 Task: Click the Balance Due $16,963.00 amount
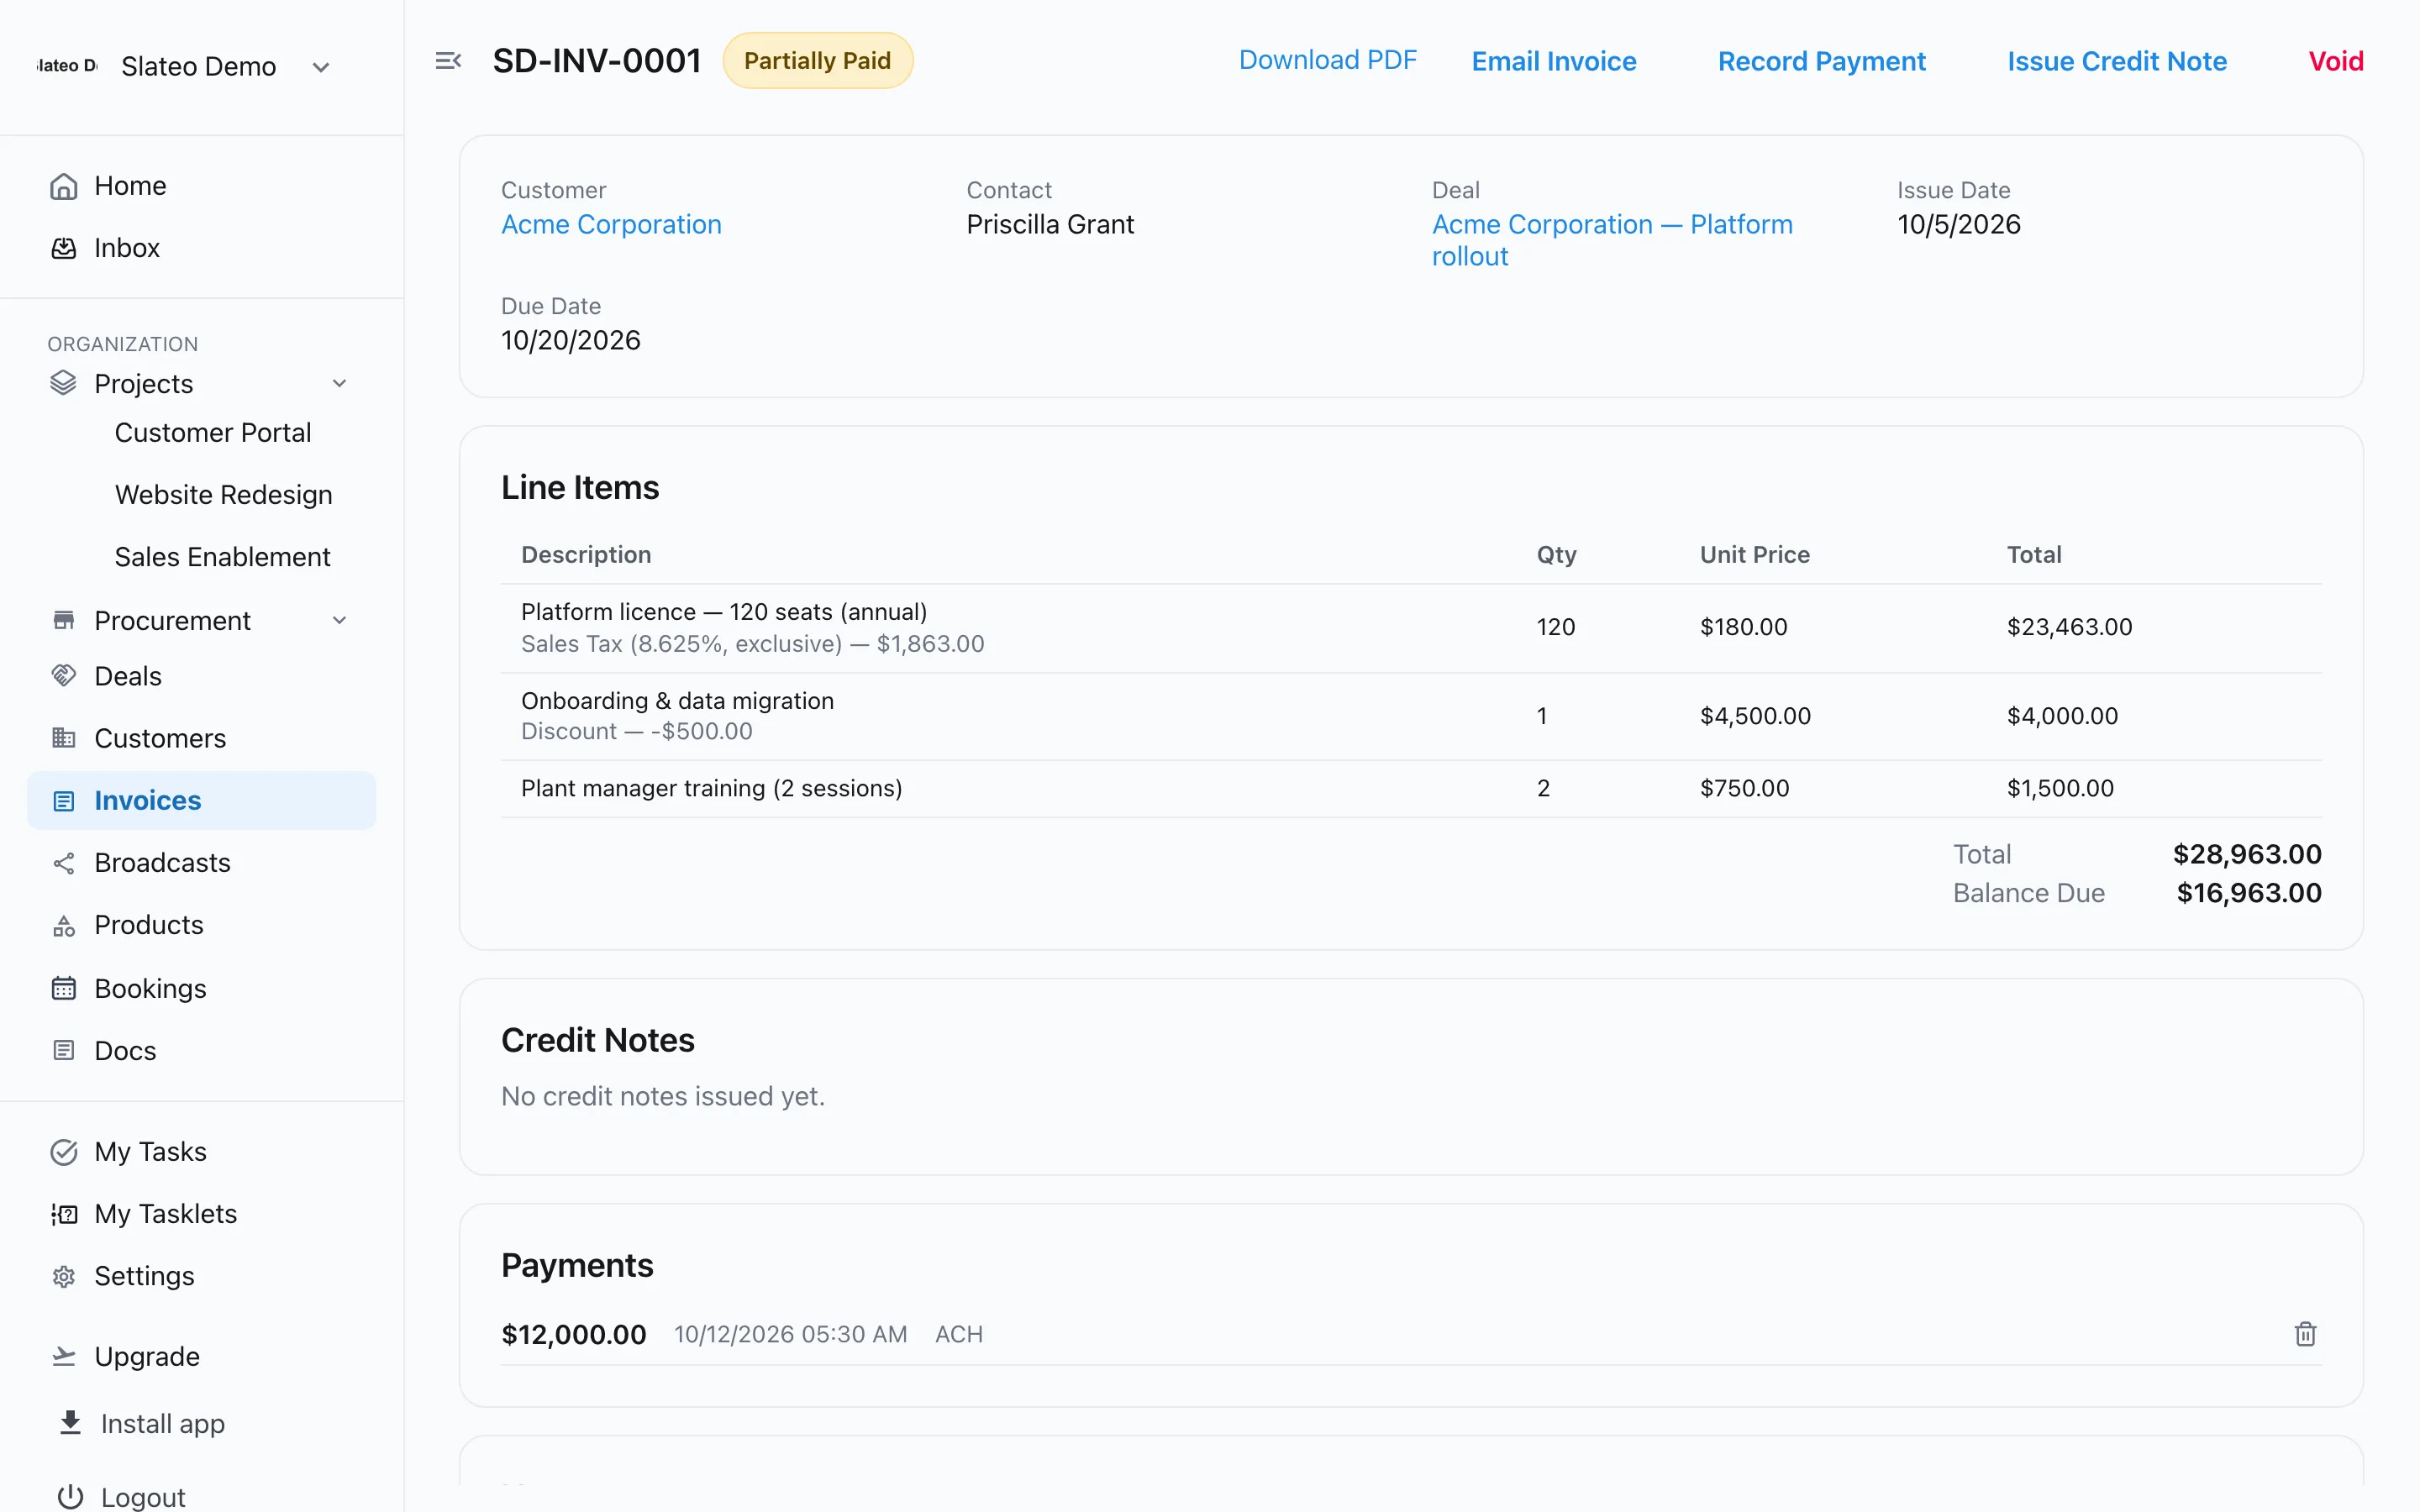[x=2249, y=893]
